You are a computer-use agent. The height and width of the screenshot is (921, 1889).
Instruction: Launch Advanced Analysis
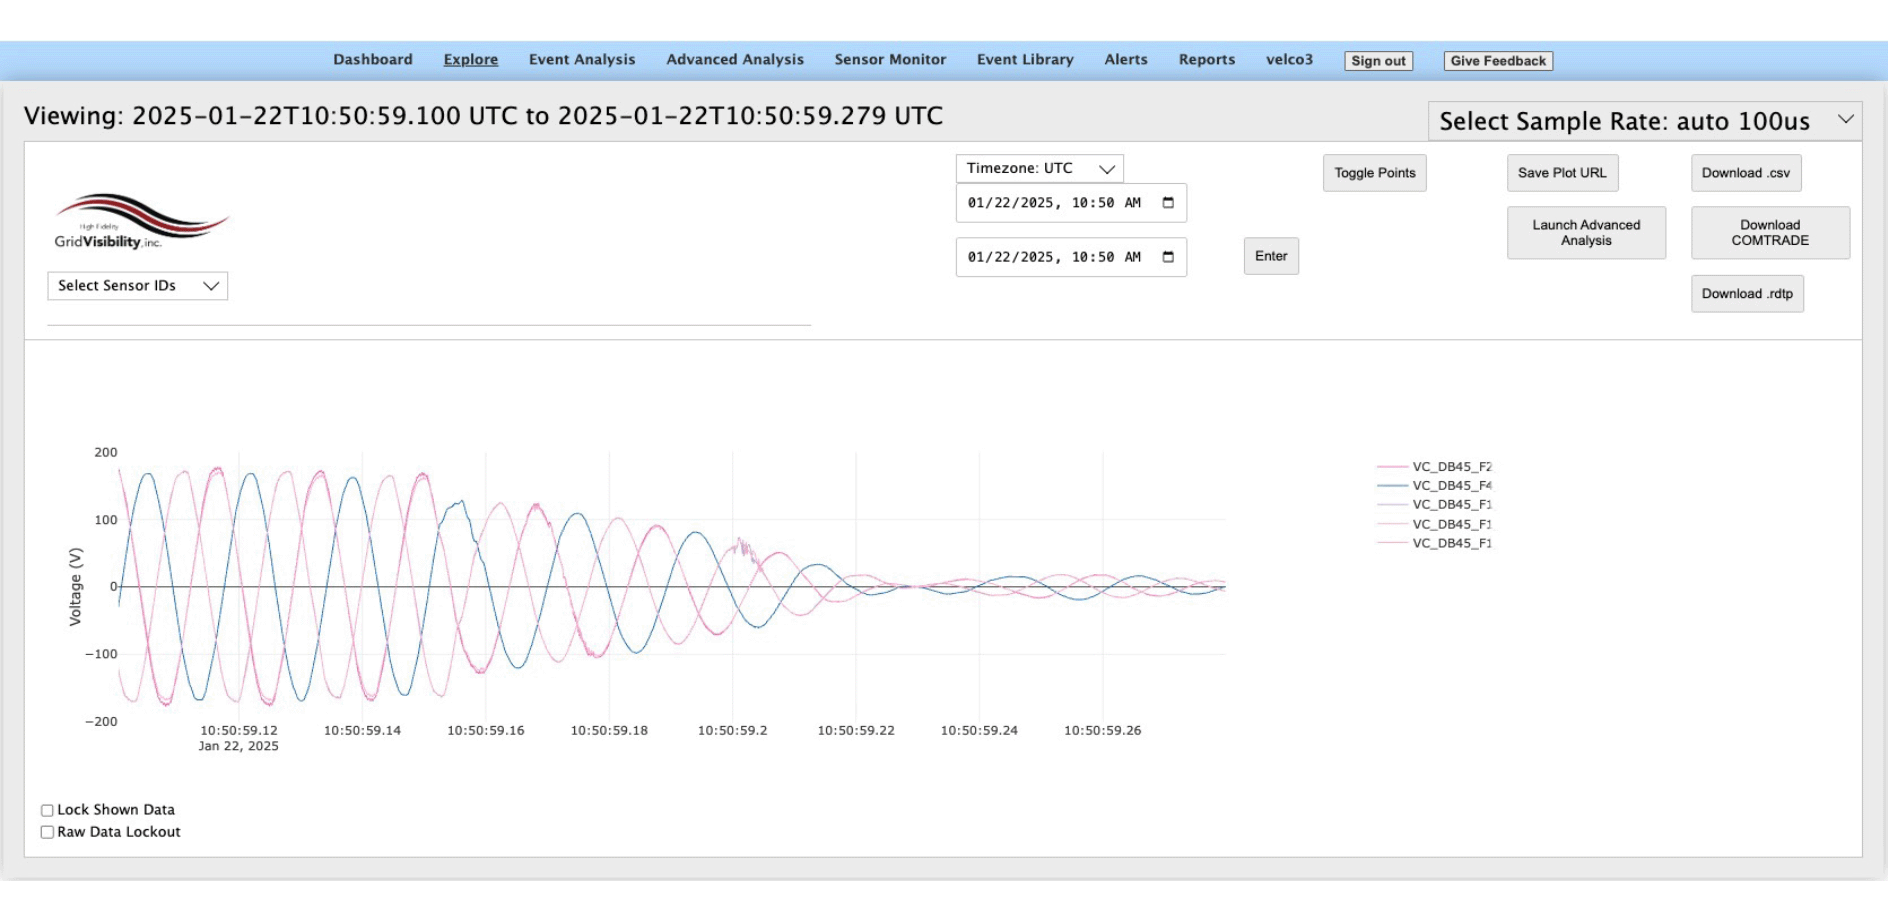click(x=1585, y=233)
